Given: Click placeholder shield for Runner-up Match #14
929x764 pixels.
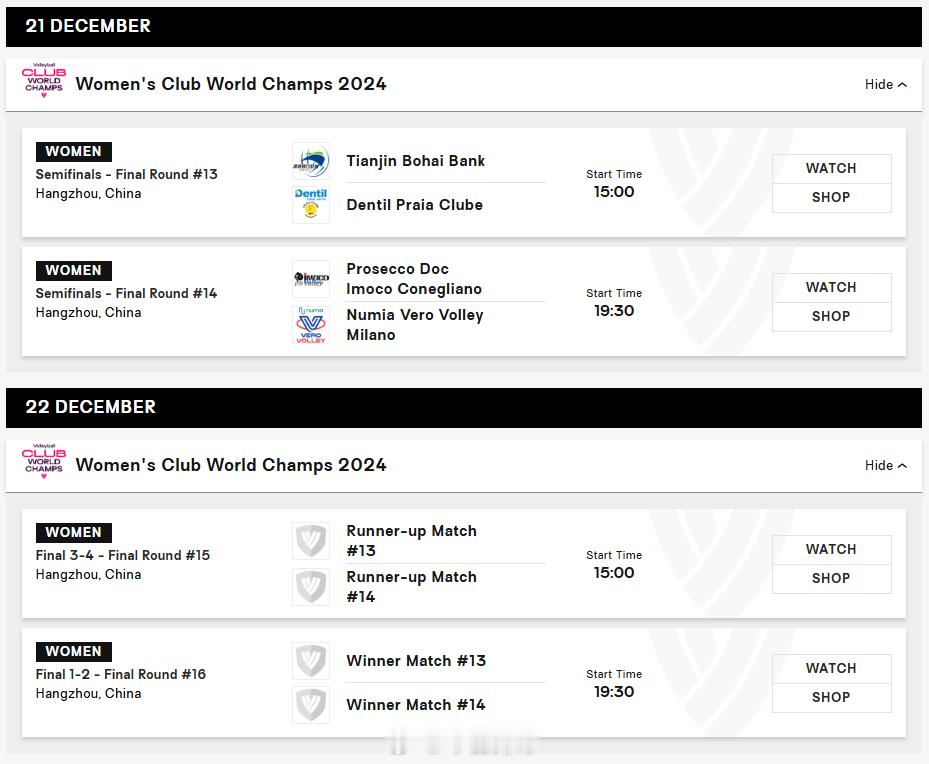Looking at the screenshot, I should tap(310, 587).
